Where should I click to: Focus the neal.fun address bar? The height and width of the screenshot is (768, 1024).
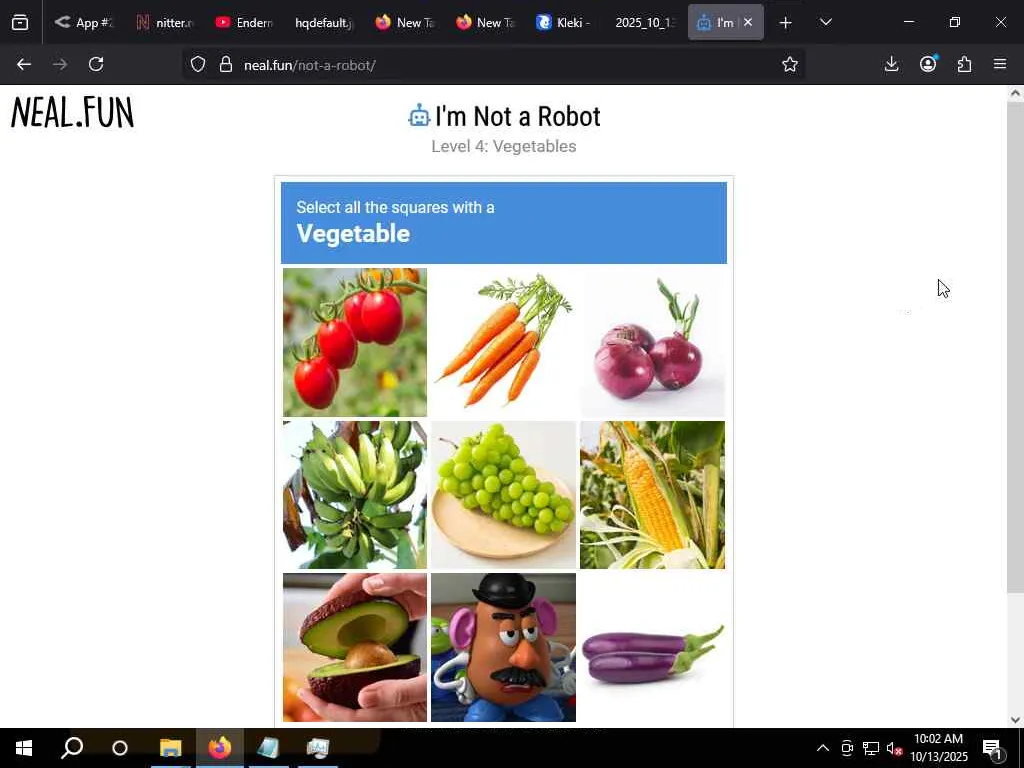point(496,64)
